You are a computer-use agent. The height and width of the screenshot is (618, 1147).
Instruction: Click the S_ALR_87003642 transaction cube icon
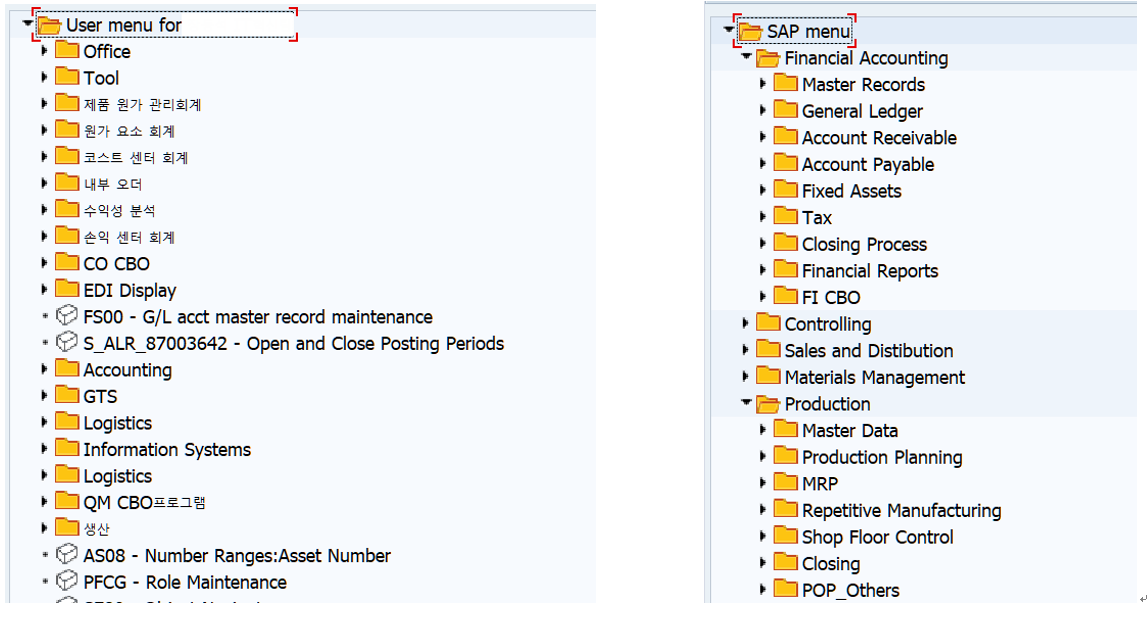[67, 342]
